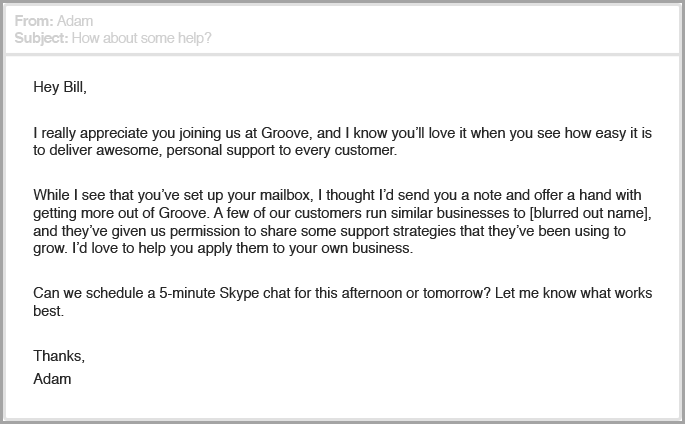Click the "Hey Bill," greeting line

pyautogui.click(x=60, y=87)
